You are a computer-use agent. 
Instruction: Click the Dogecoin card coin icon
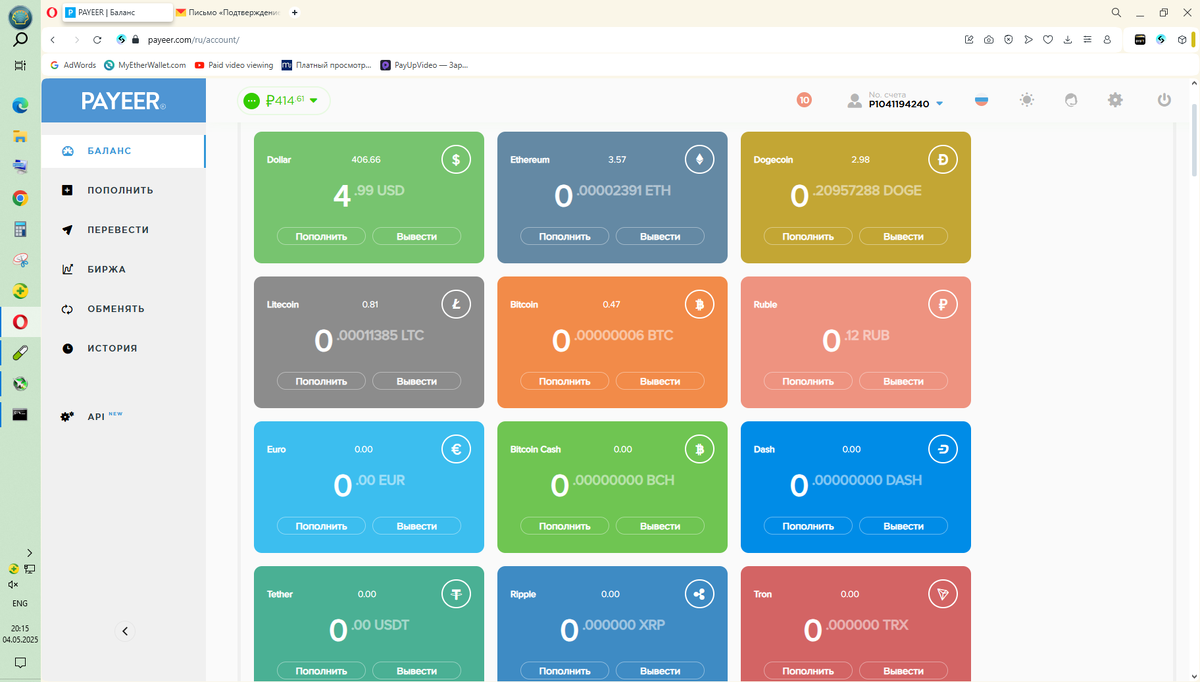point(942,160)
